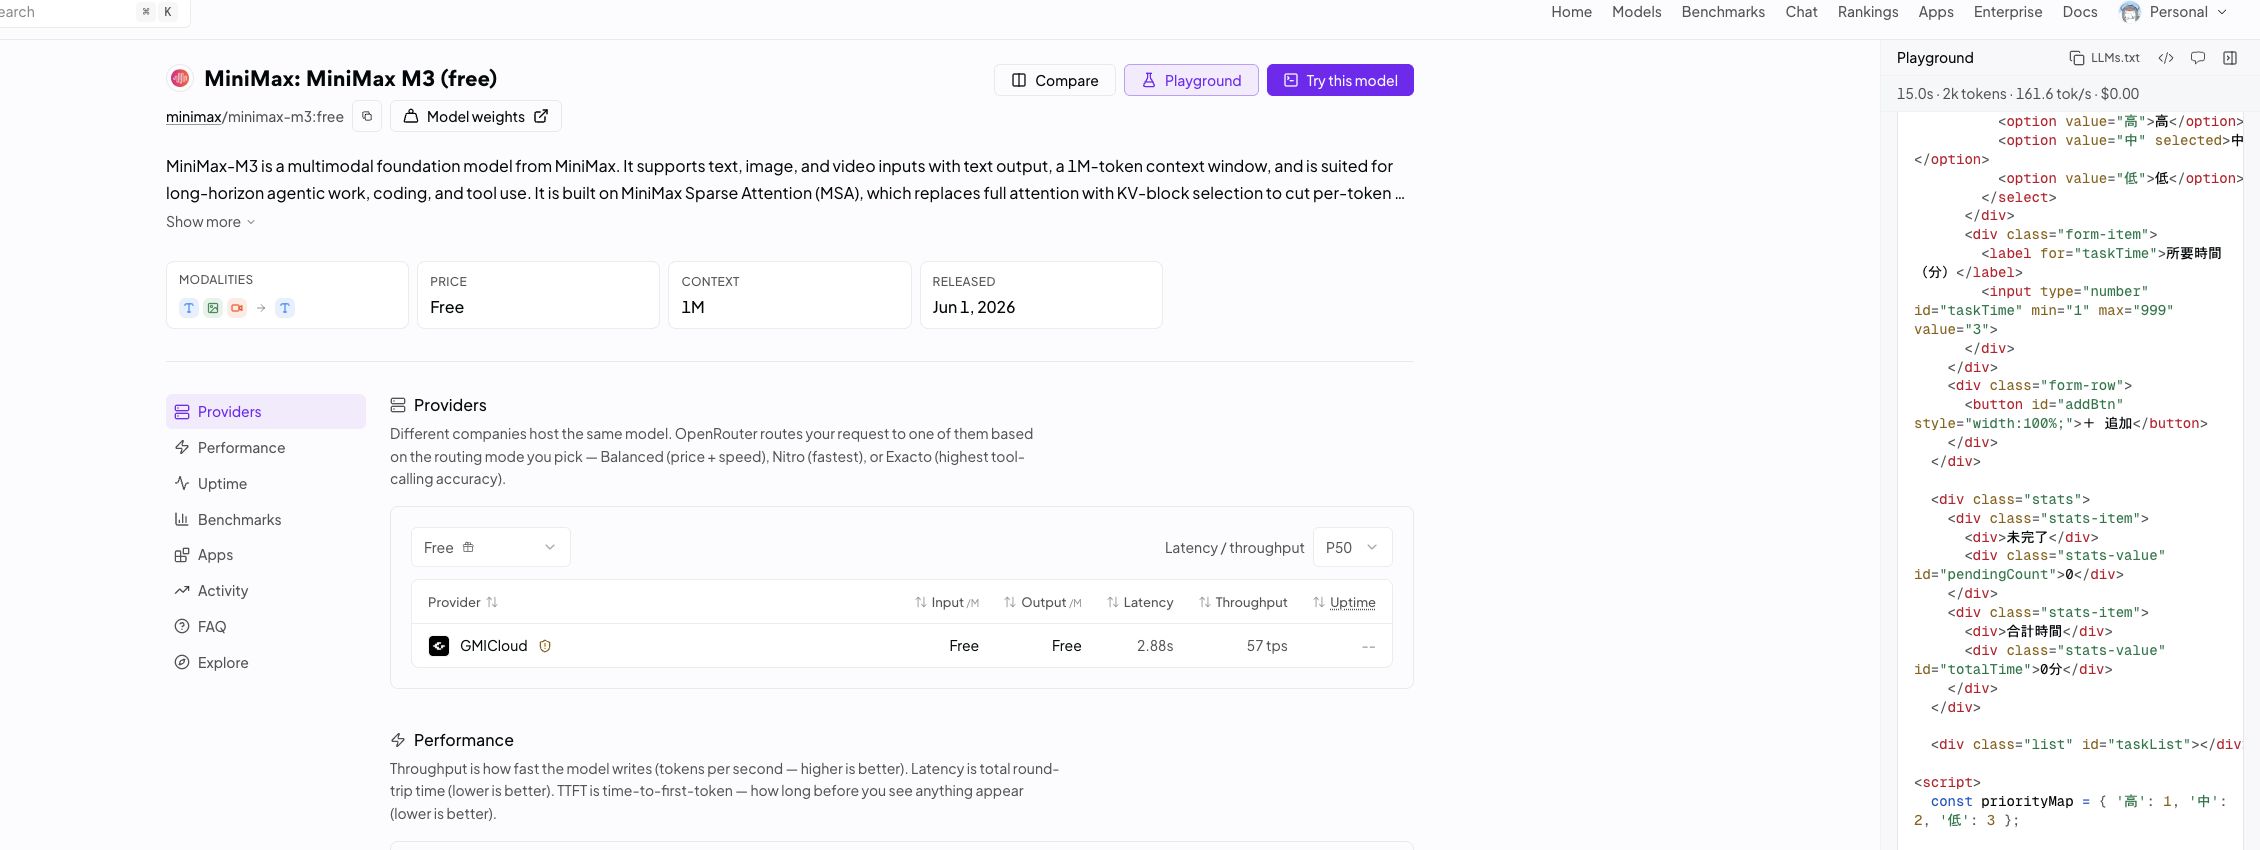
Task: Open Benchmarks in the top navigation
Action: pos(1723,12)
